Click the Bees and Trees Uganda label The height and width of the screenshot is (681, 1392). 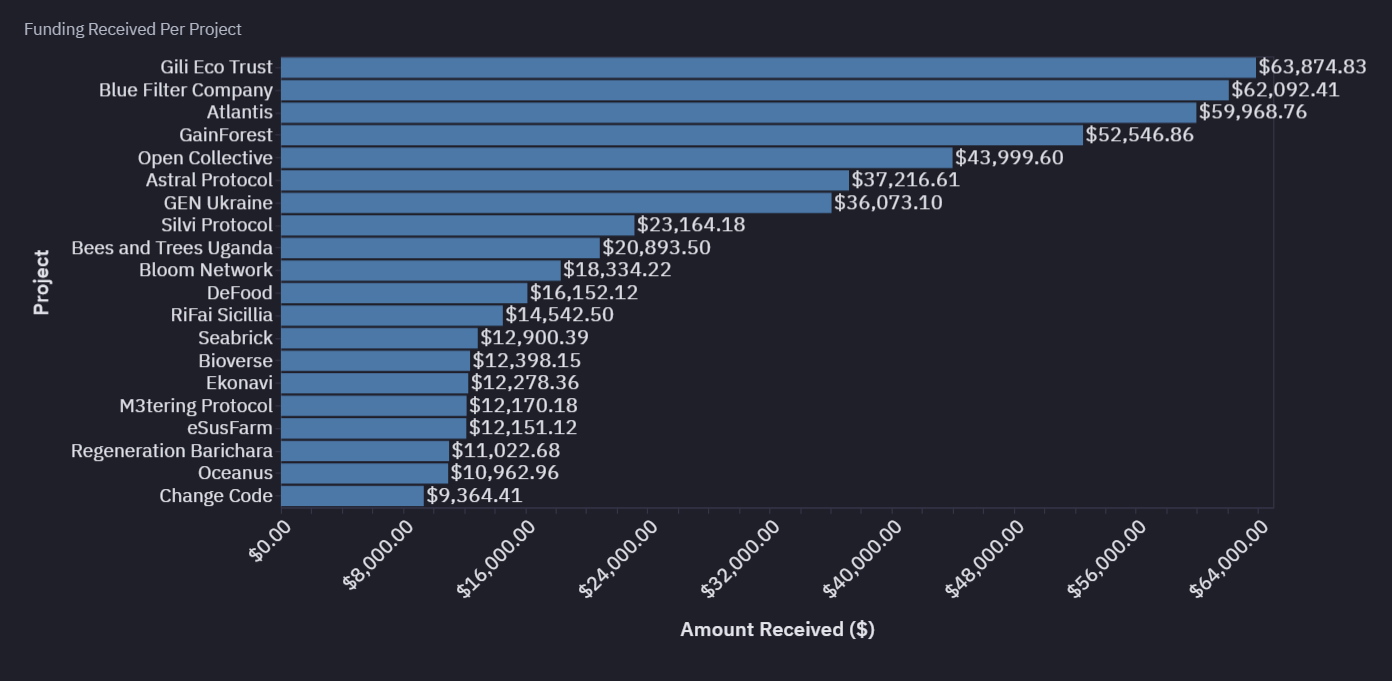point(172,248)
